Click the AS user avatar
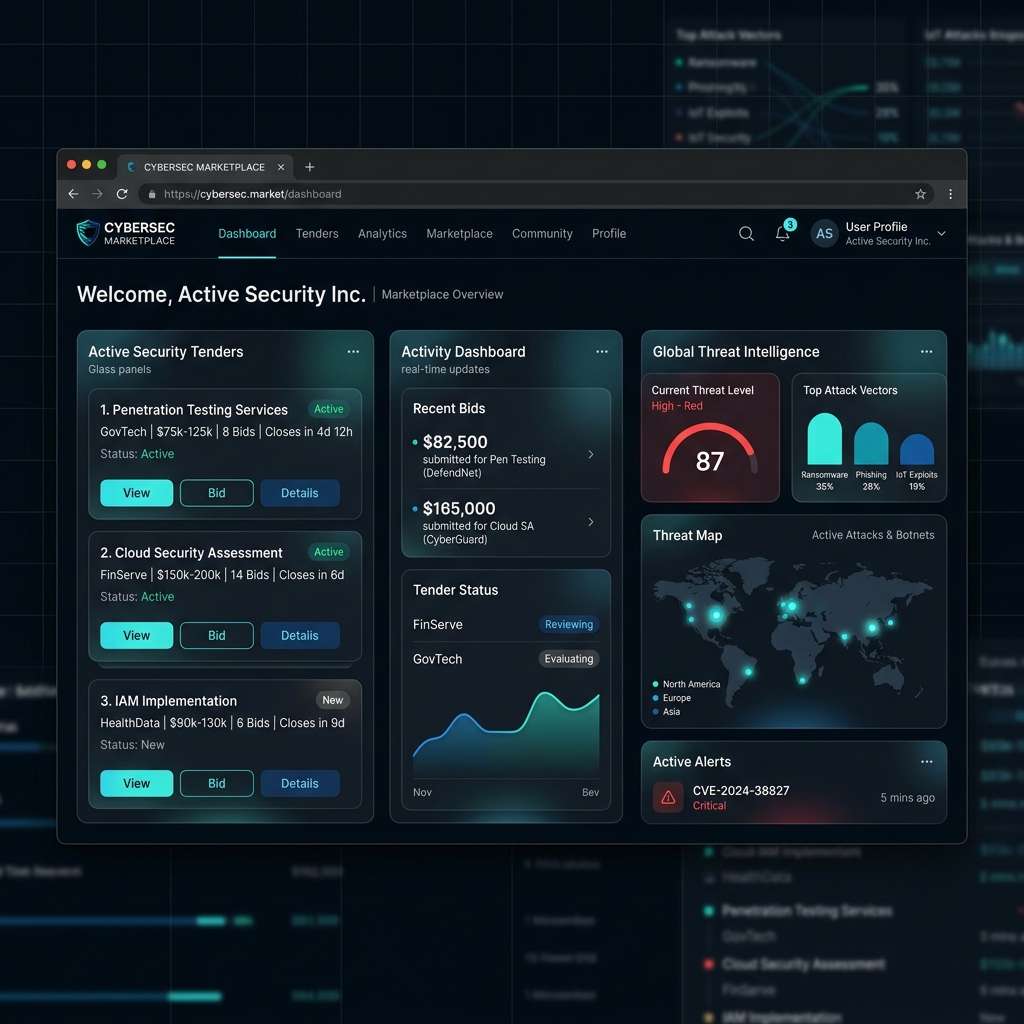 (x=824, y=234)
